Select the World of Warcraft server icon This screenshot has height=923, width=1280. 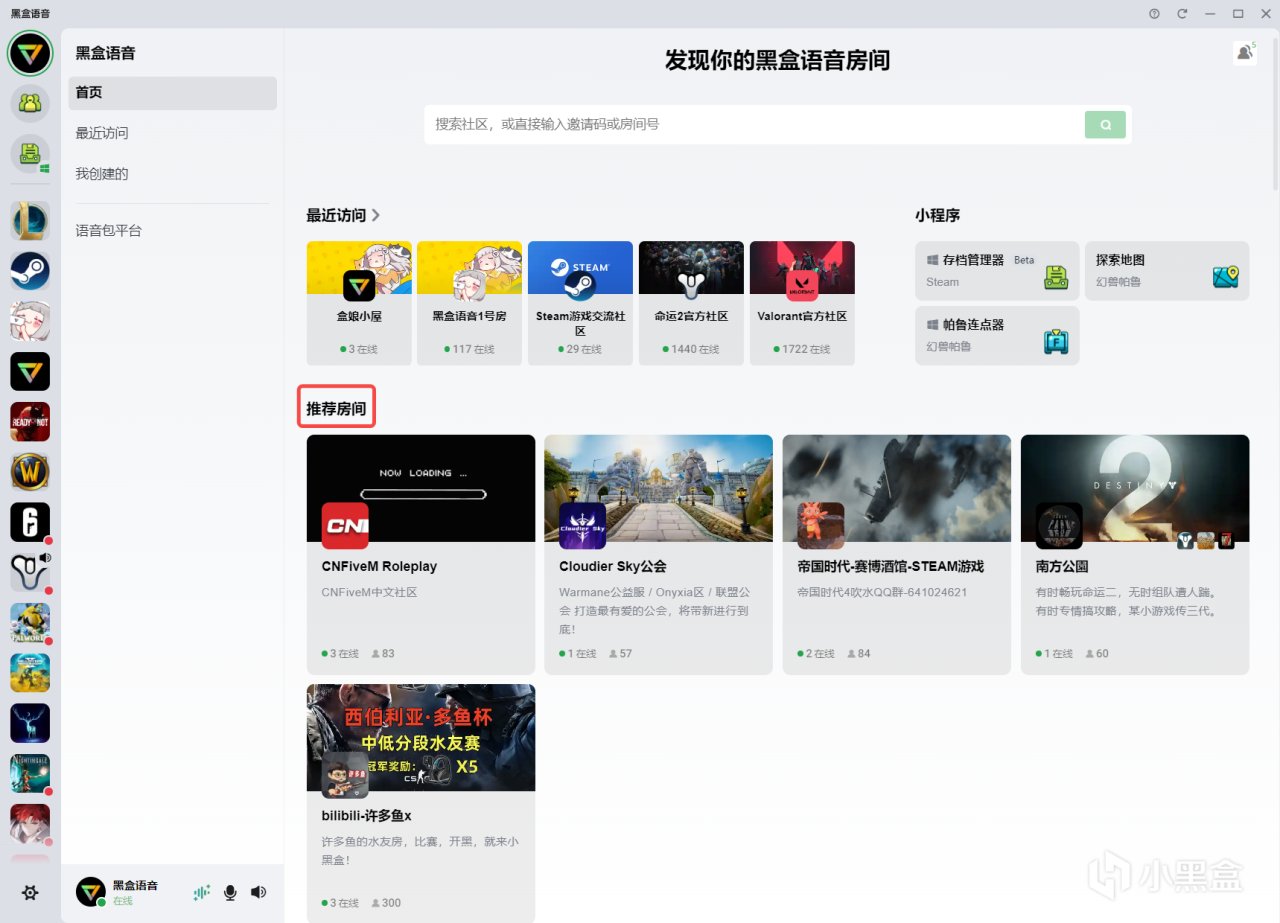coord(30,472)
